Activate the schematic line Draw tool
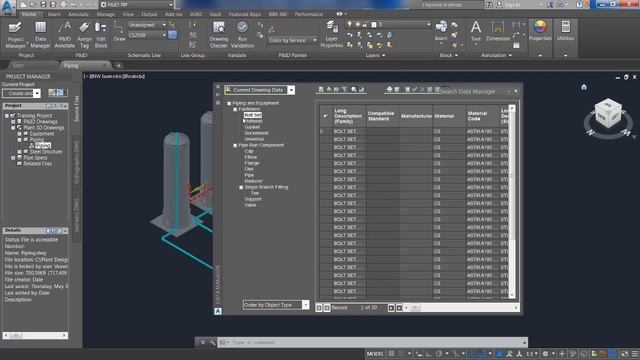 119,32
